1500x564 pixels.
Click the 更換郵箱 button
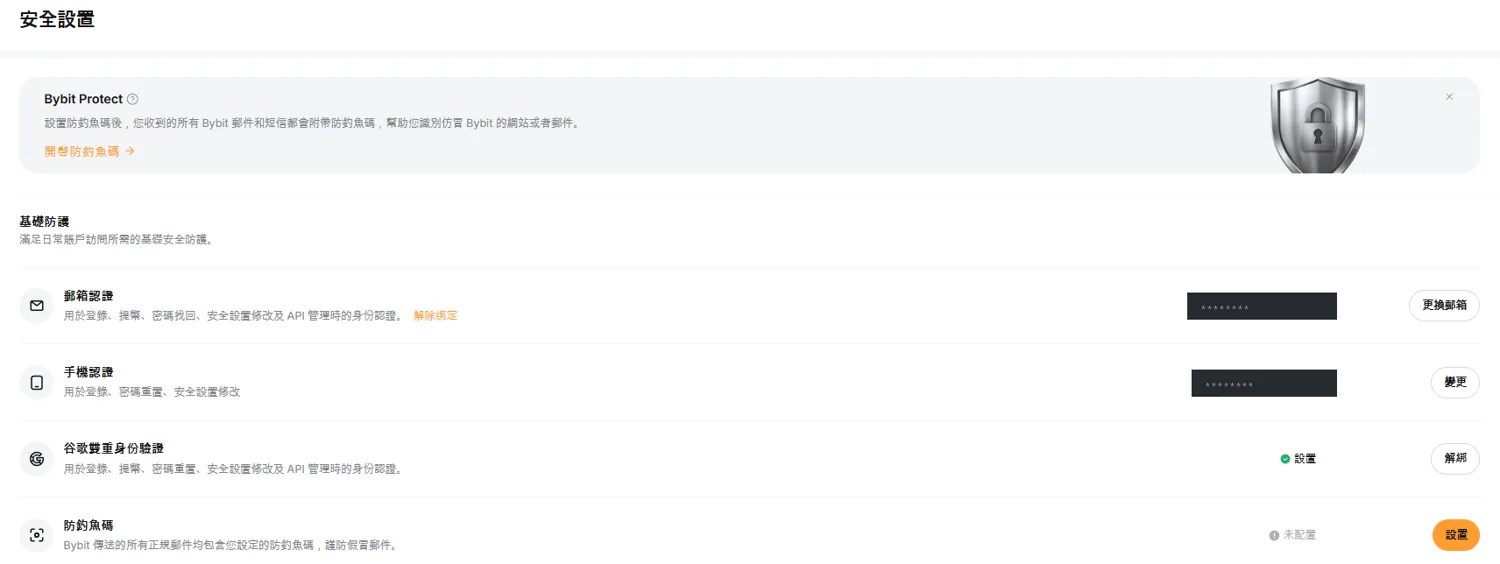point(1444,305)
